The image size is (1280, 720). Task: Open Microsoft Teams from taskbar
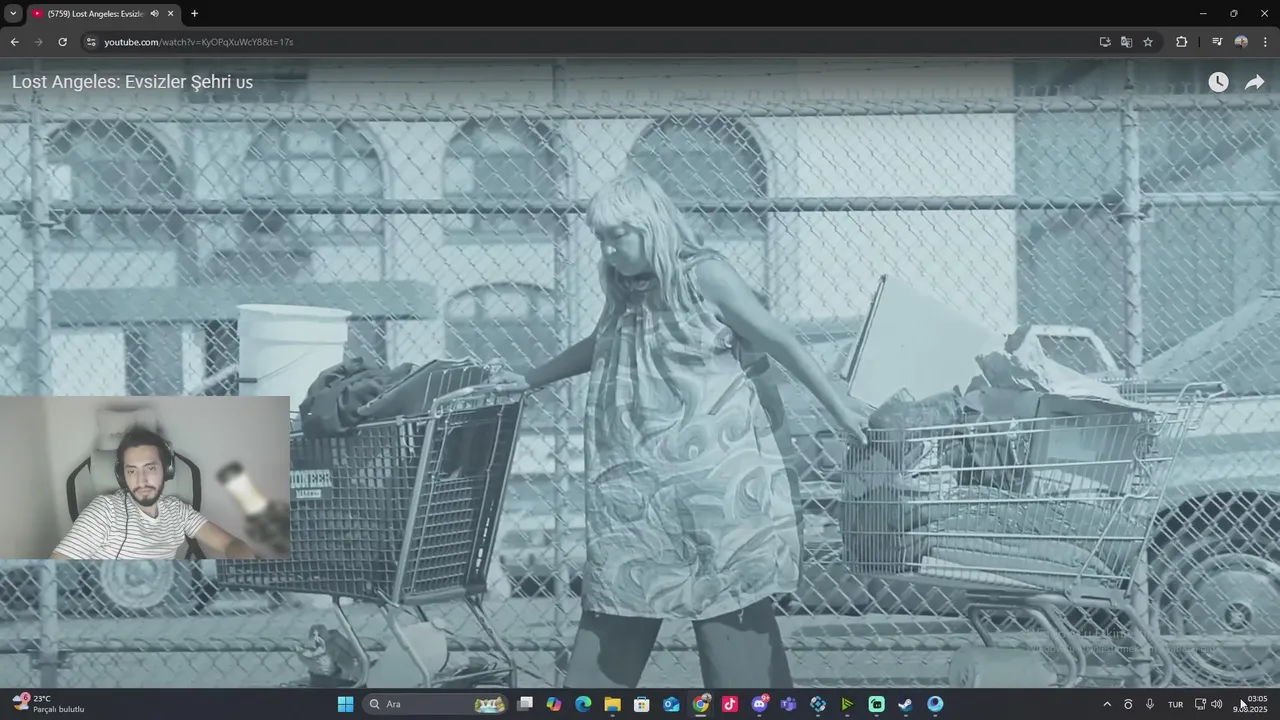(788, 704)
